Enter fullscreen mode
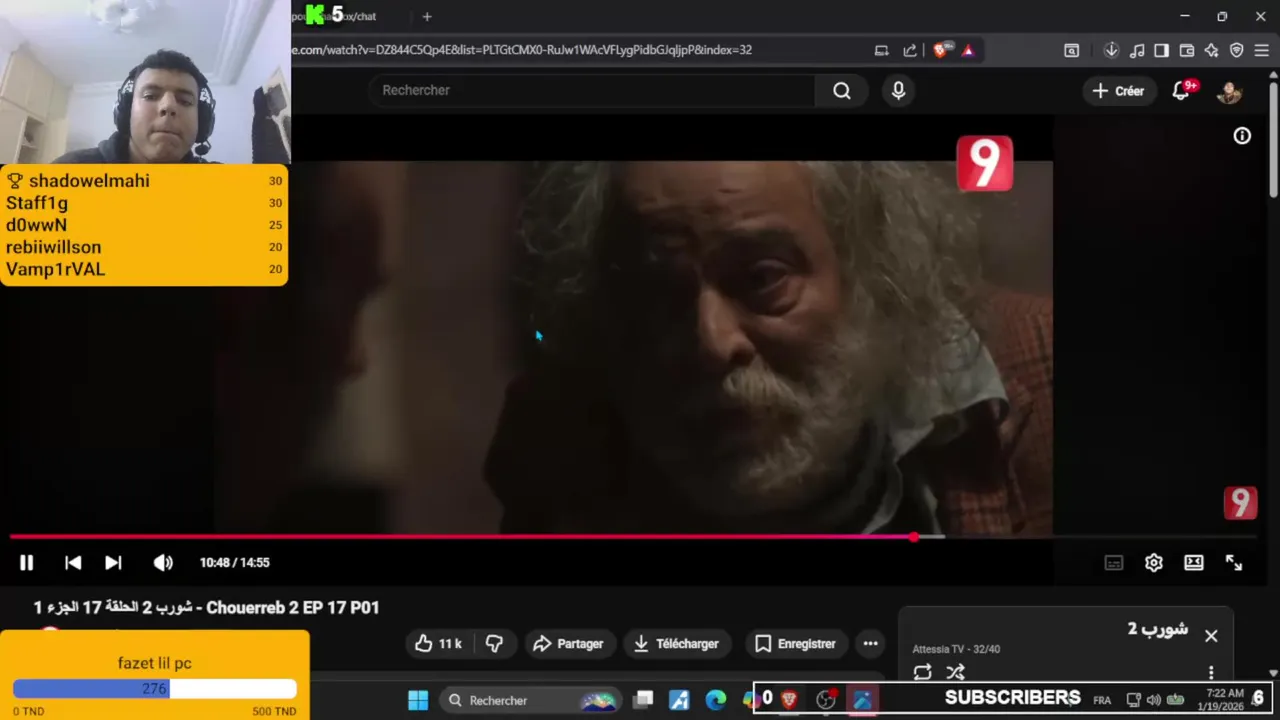Screen dimensions: 1280x720 point(1234,563)
